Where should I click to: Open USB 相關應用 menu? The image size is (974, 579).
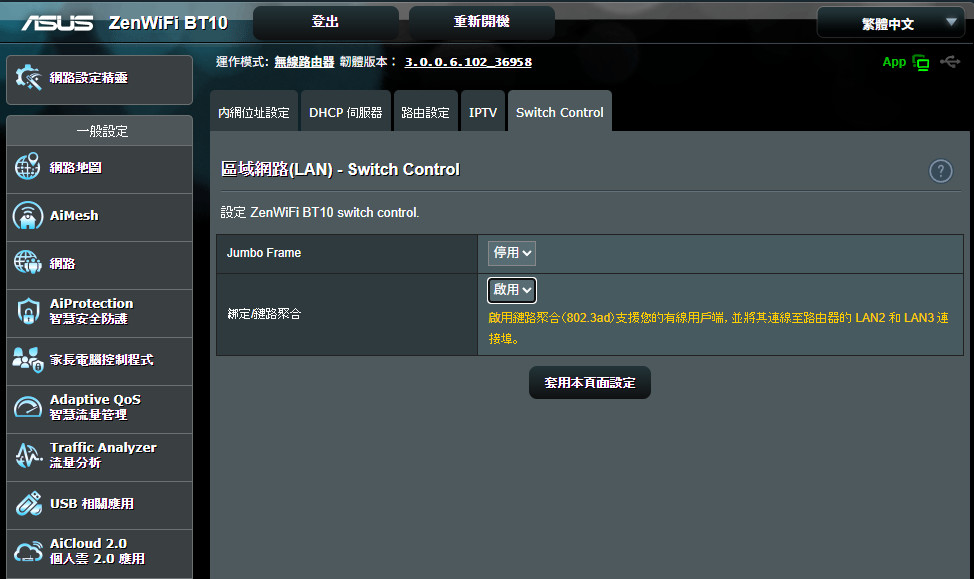click(x=99, y=505)
